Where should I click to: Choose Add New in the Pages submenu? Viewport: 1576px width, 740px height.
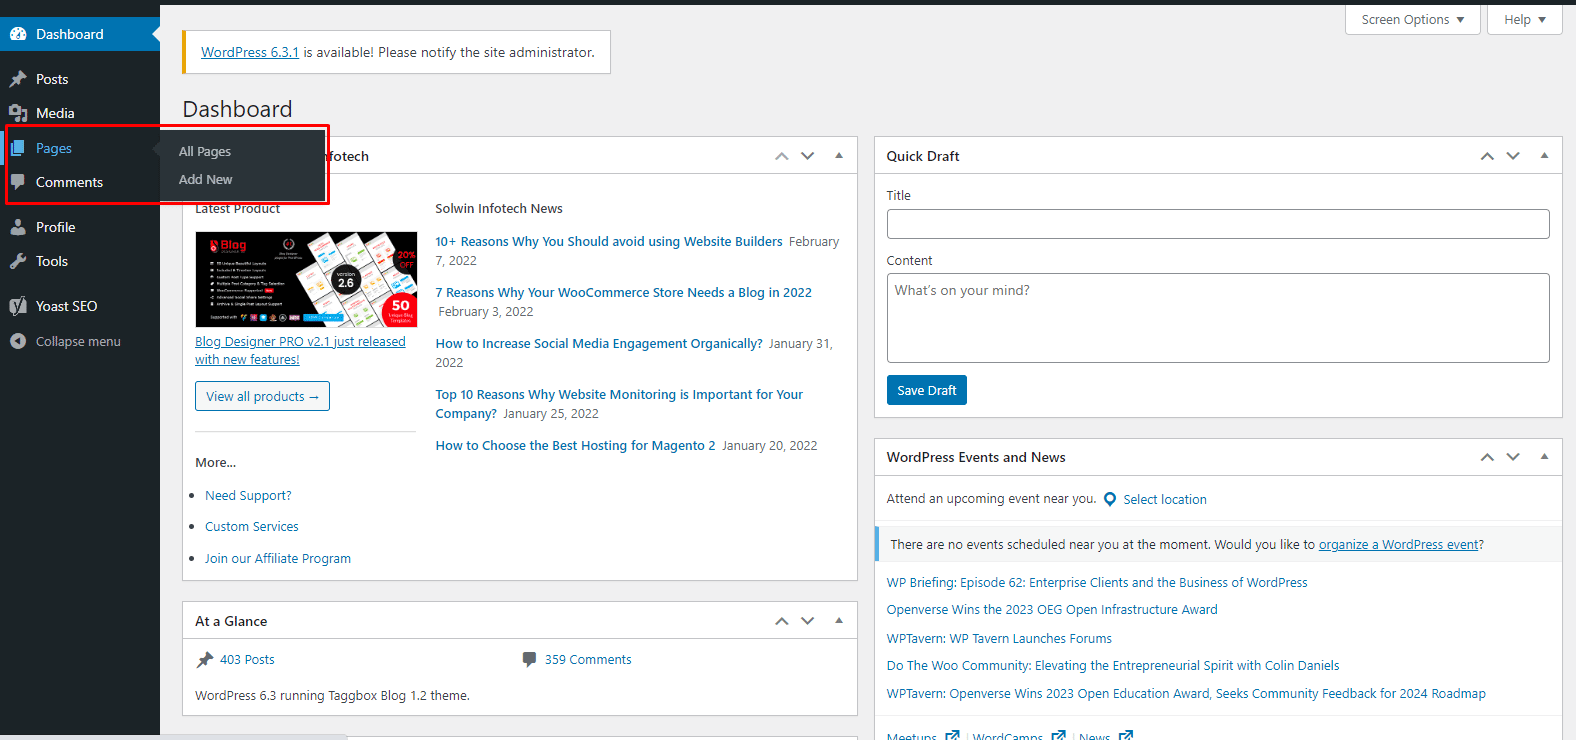pyautogui.click(x=206, y=180)
